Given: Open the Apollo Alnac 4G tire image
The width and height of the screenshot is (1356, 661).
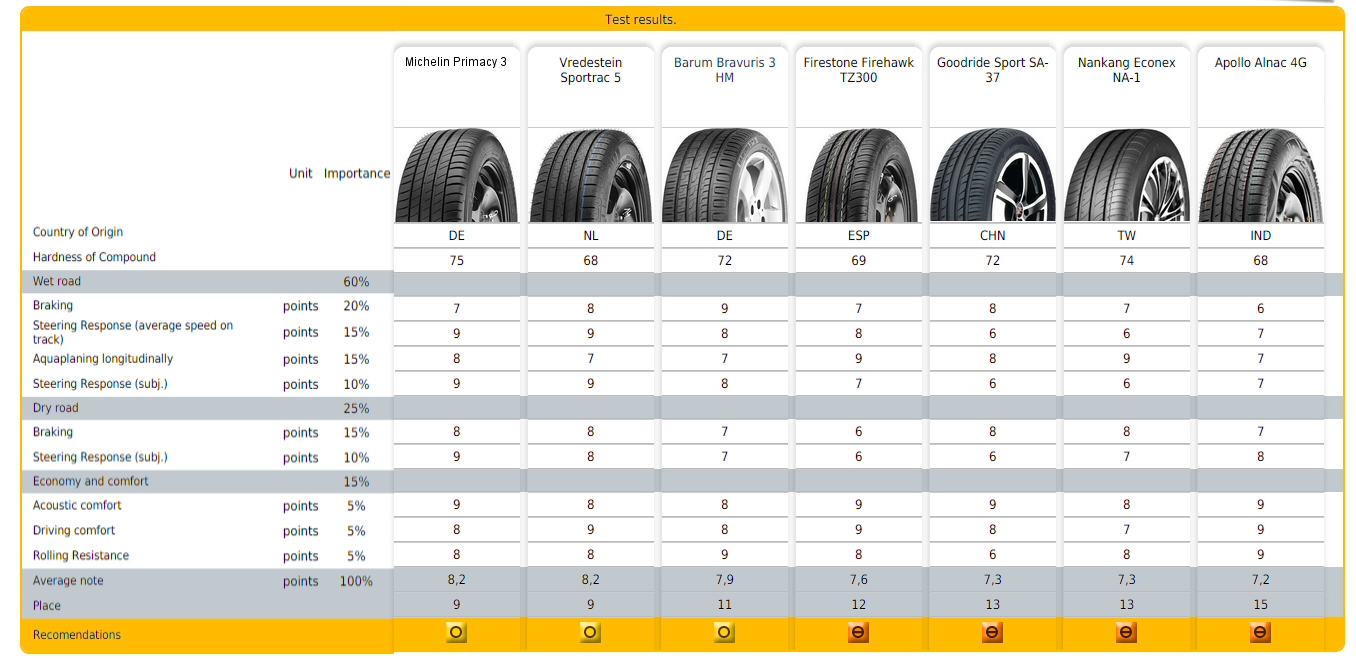Looking at the screenshot, I should pyautogui.click(x=1261, y=175).
